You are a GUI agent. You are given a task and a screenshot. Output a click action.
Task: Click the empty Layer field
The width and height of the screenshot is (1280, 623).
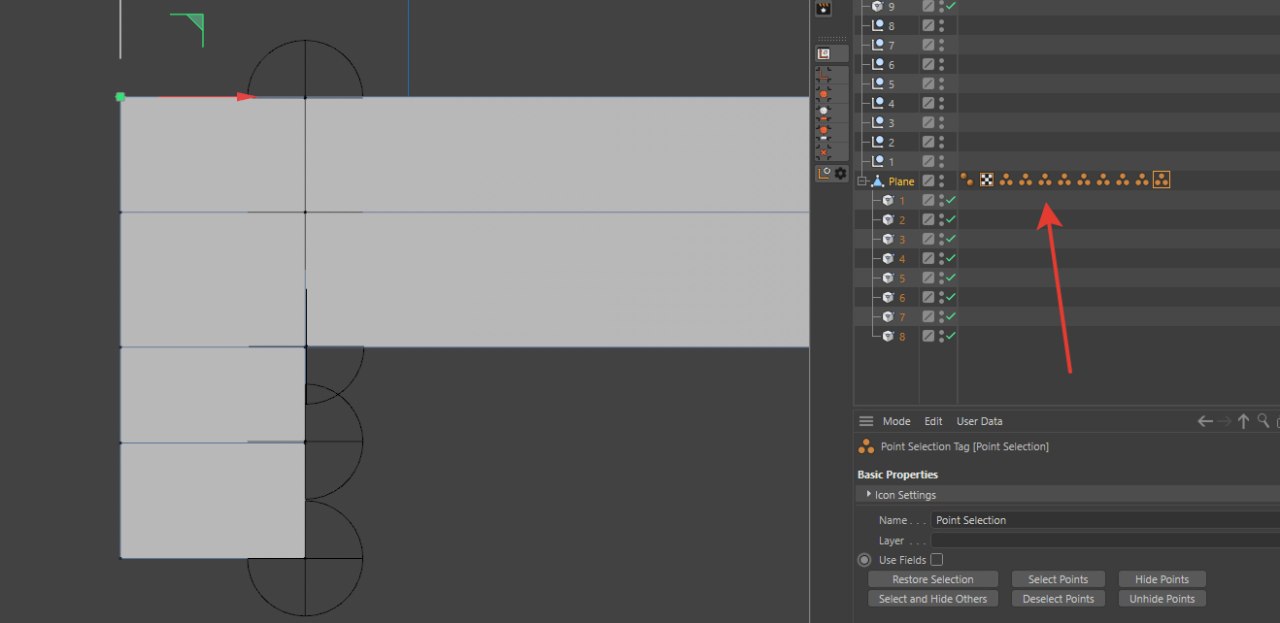(x=1105, y=540)
